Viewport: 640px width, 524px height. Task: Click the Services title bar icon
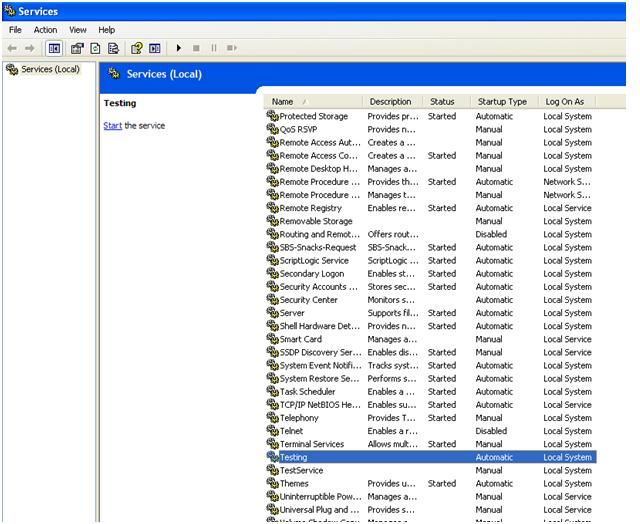[x=10, y=11]
